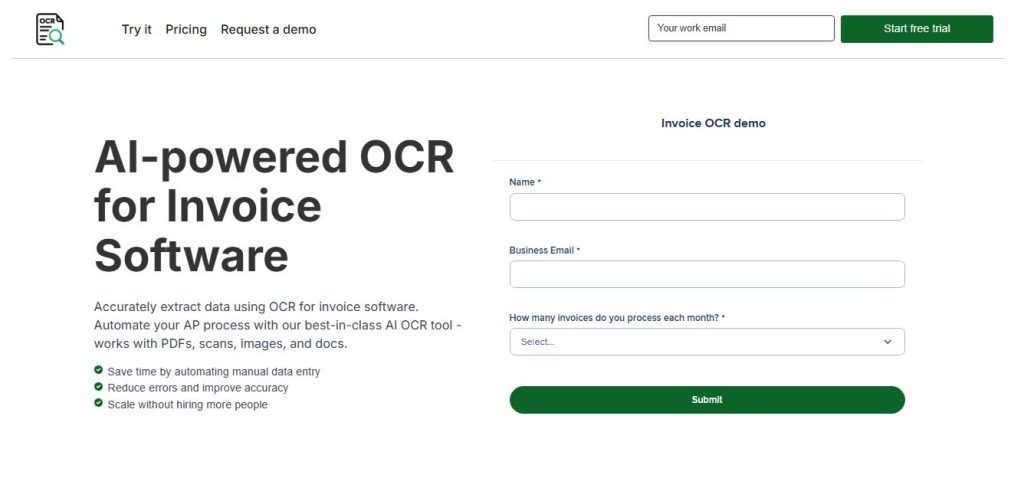Click the OCR document logo icon
Image resolution: width=1024 pixels, height=488 pixels.
click(x=49, y=29)
